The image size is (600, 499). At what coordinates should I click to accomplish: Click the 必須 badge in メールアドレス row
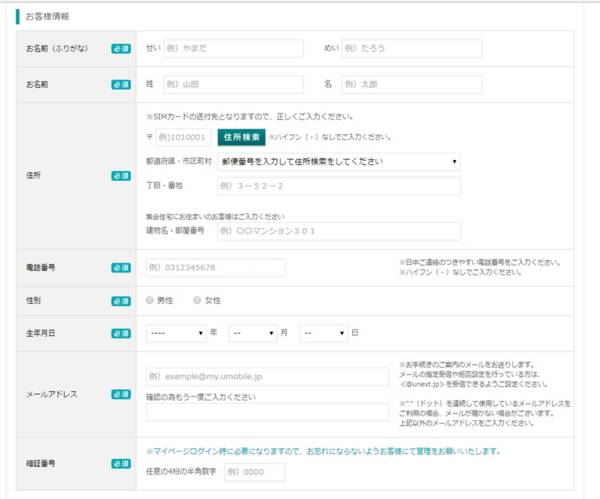click(x=121, y=395)
